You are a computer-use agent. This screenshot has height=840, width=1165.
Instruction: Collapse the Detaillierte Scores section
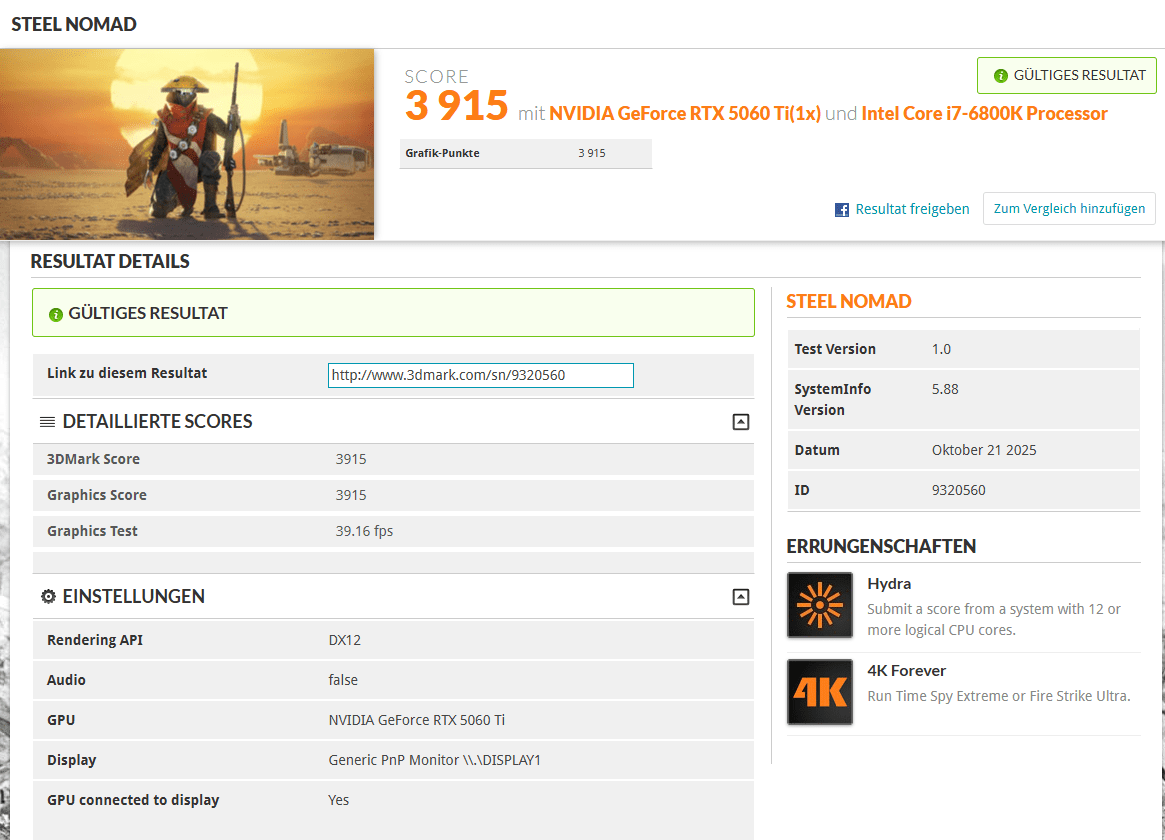tap(741, 422)
